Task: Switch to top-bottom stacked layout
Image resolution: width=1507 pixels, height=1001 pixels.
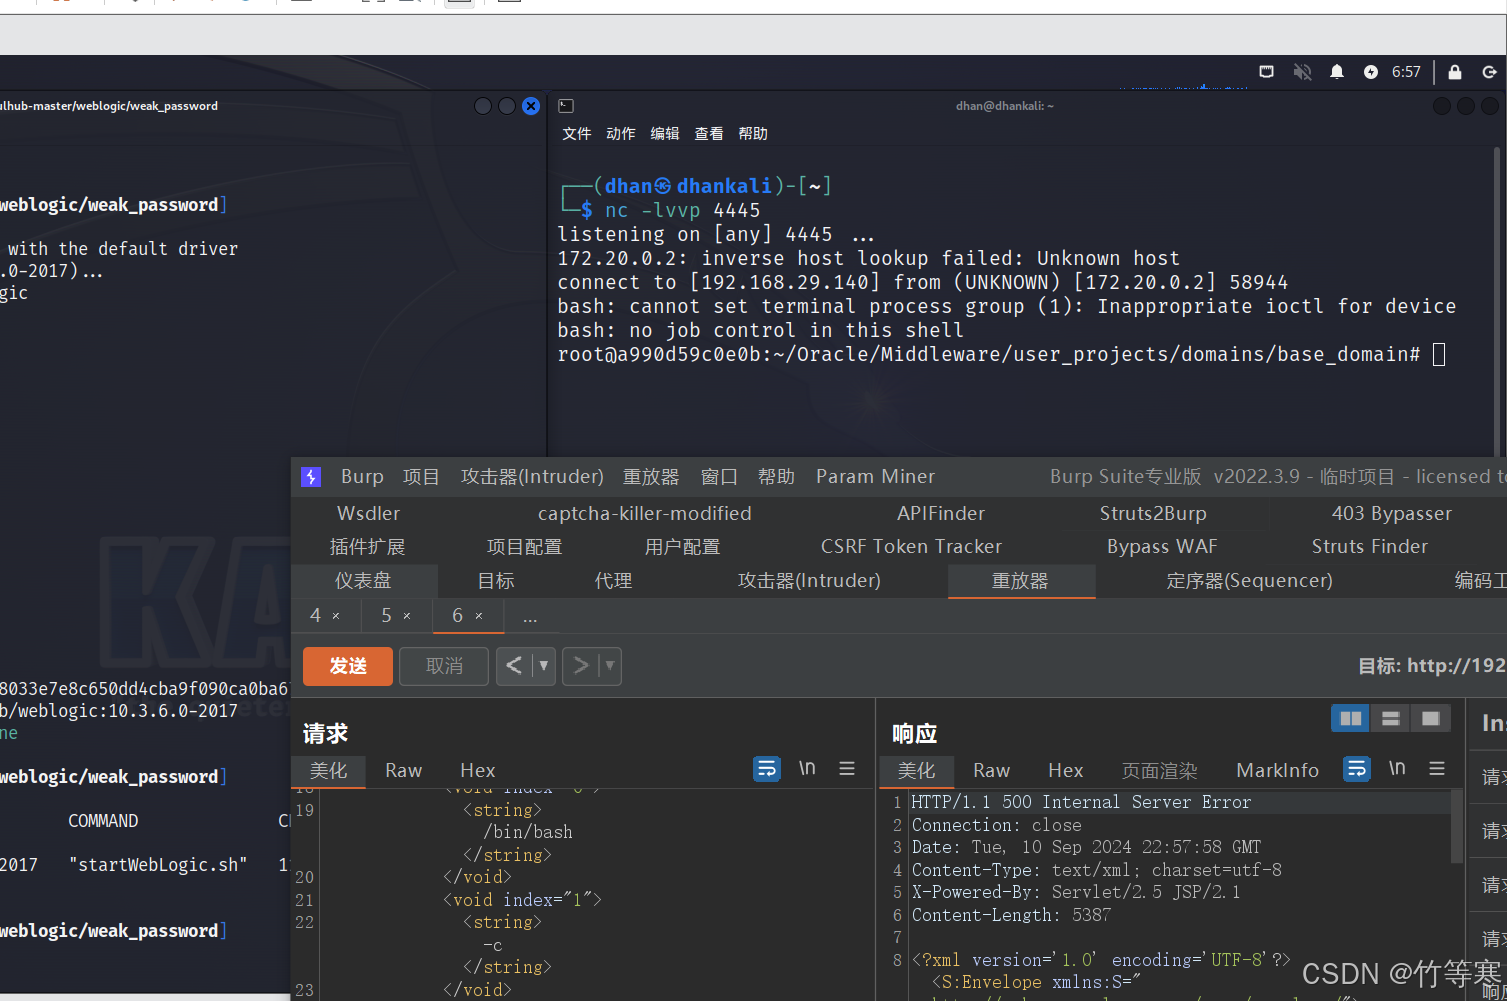Action: [x=1390, y=718]
